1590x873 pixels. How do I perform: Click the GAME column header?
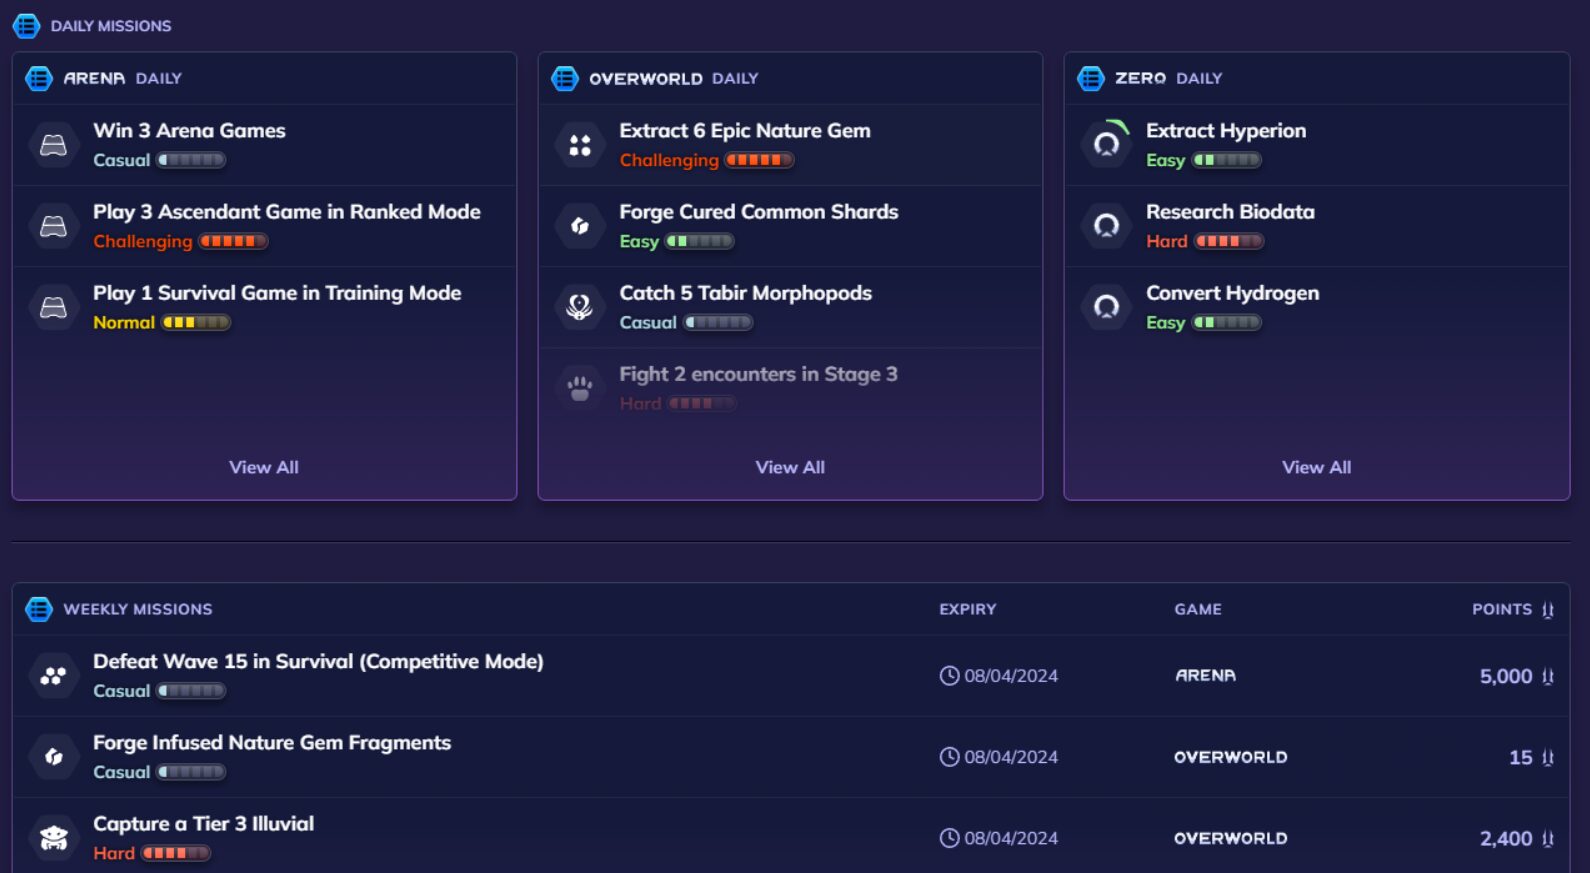1198,609
